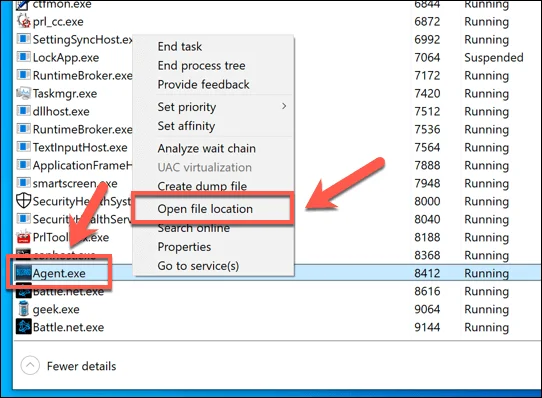Select RuntimeBroker.exe name in PID 7172 row

click(83, 76)
